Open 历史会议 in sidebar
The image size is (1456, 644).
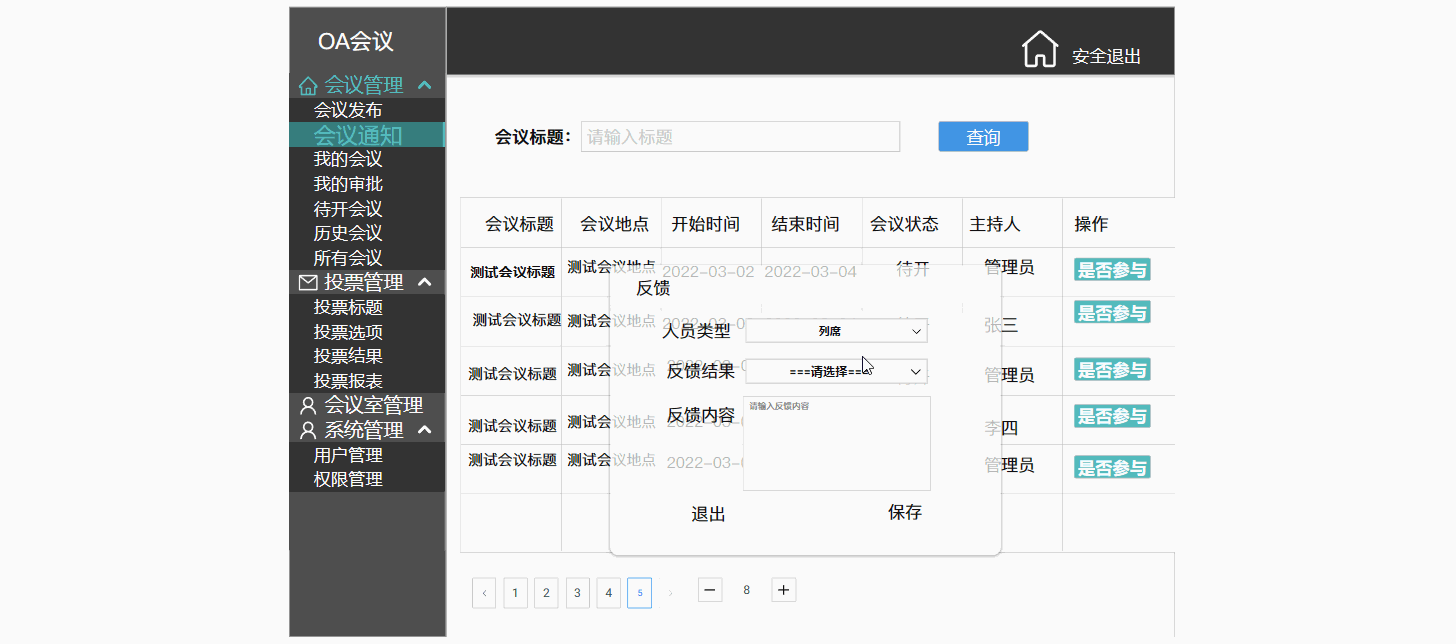348,233
